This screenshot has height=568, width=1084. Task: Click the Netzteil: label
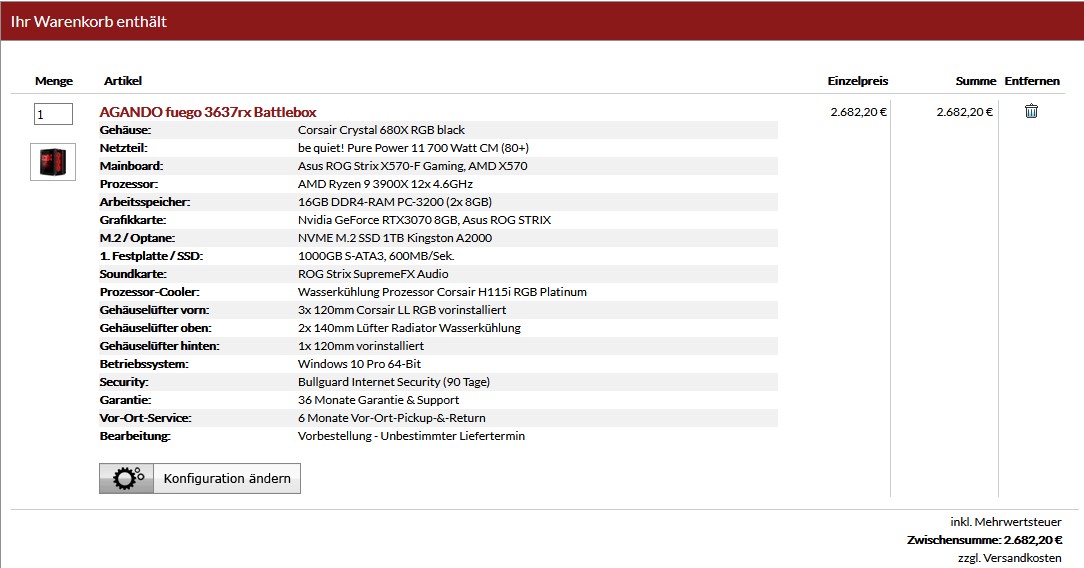[x=124, y=148]
